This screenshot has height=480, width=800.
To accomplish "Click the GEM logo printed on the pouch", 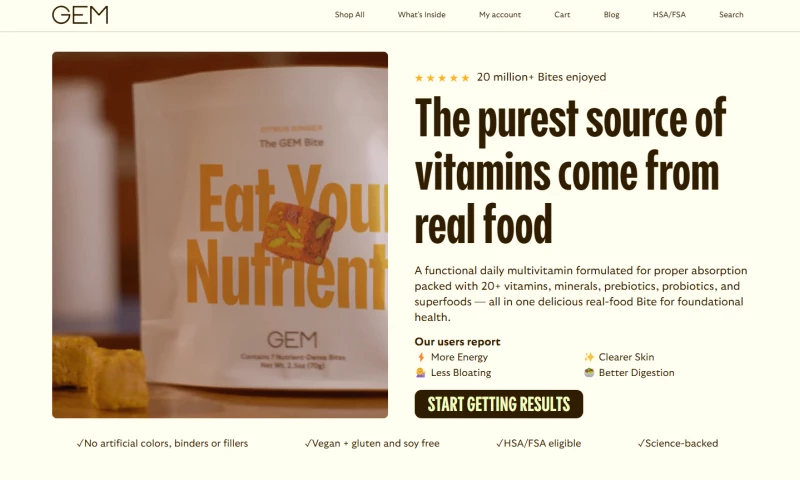I will coord(292,339).
